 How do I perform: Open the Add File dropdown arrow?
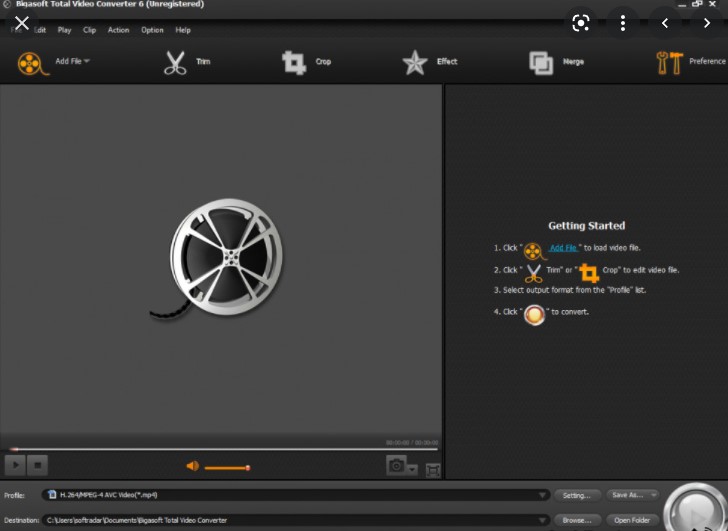point(87,61)
